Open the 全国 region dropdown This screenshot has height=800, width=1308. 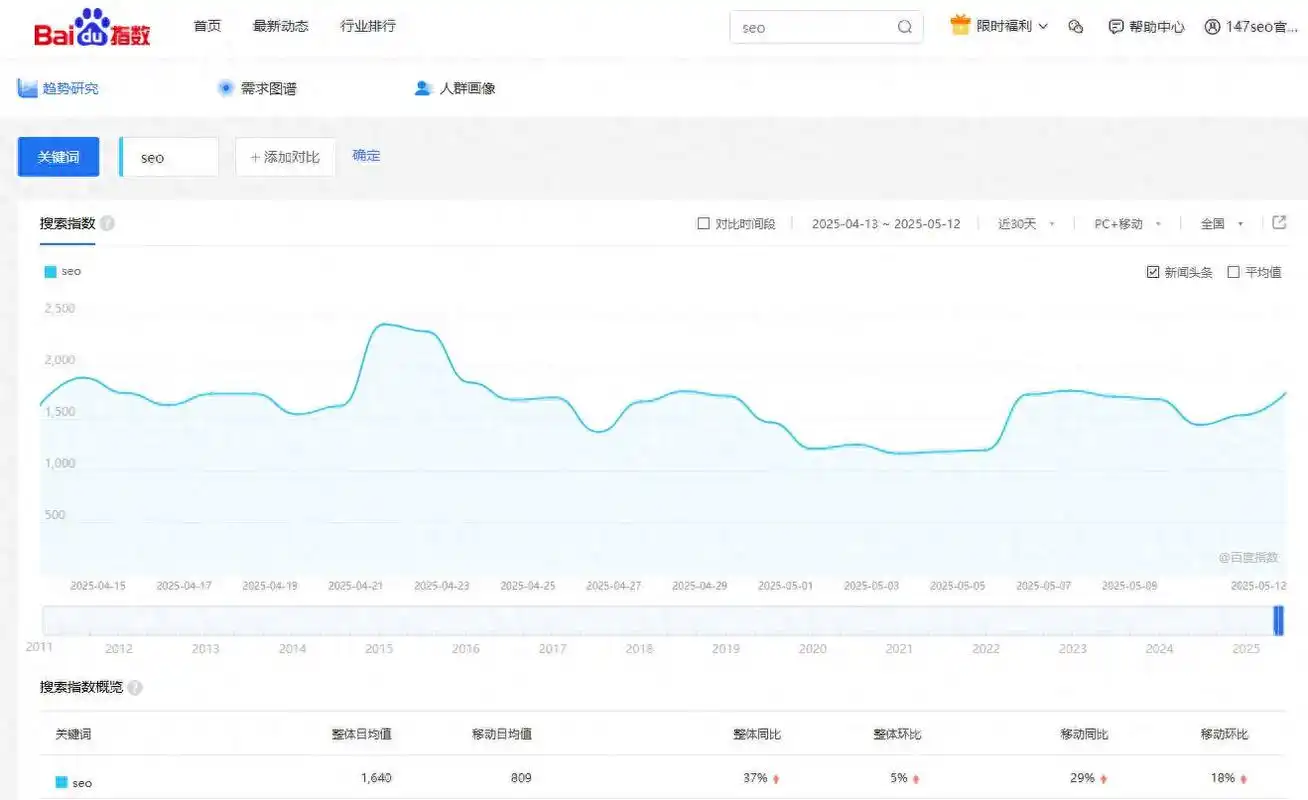[1212, 224]
